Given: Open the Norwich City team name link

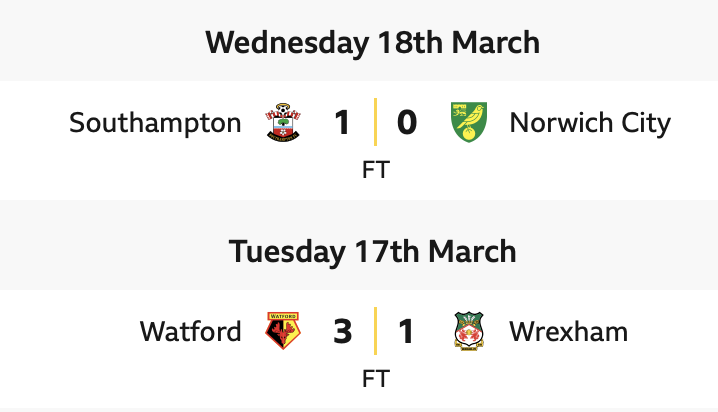Looking at the screenshot, I should pos(590,123).
